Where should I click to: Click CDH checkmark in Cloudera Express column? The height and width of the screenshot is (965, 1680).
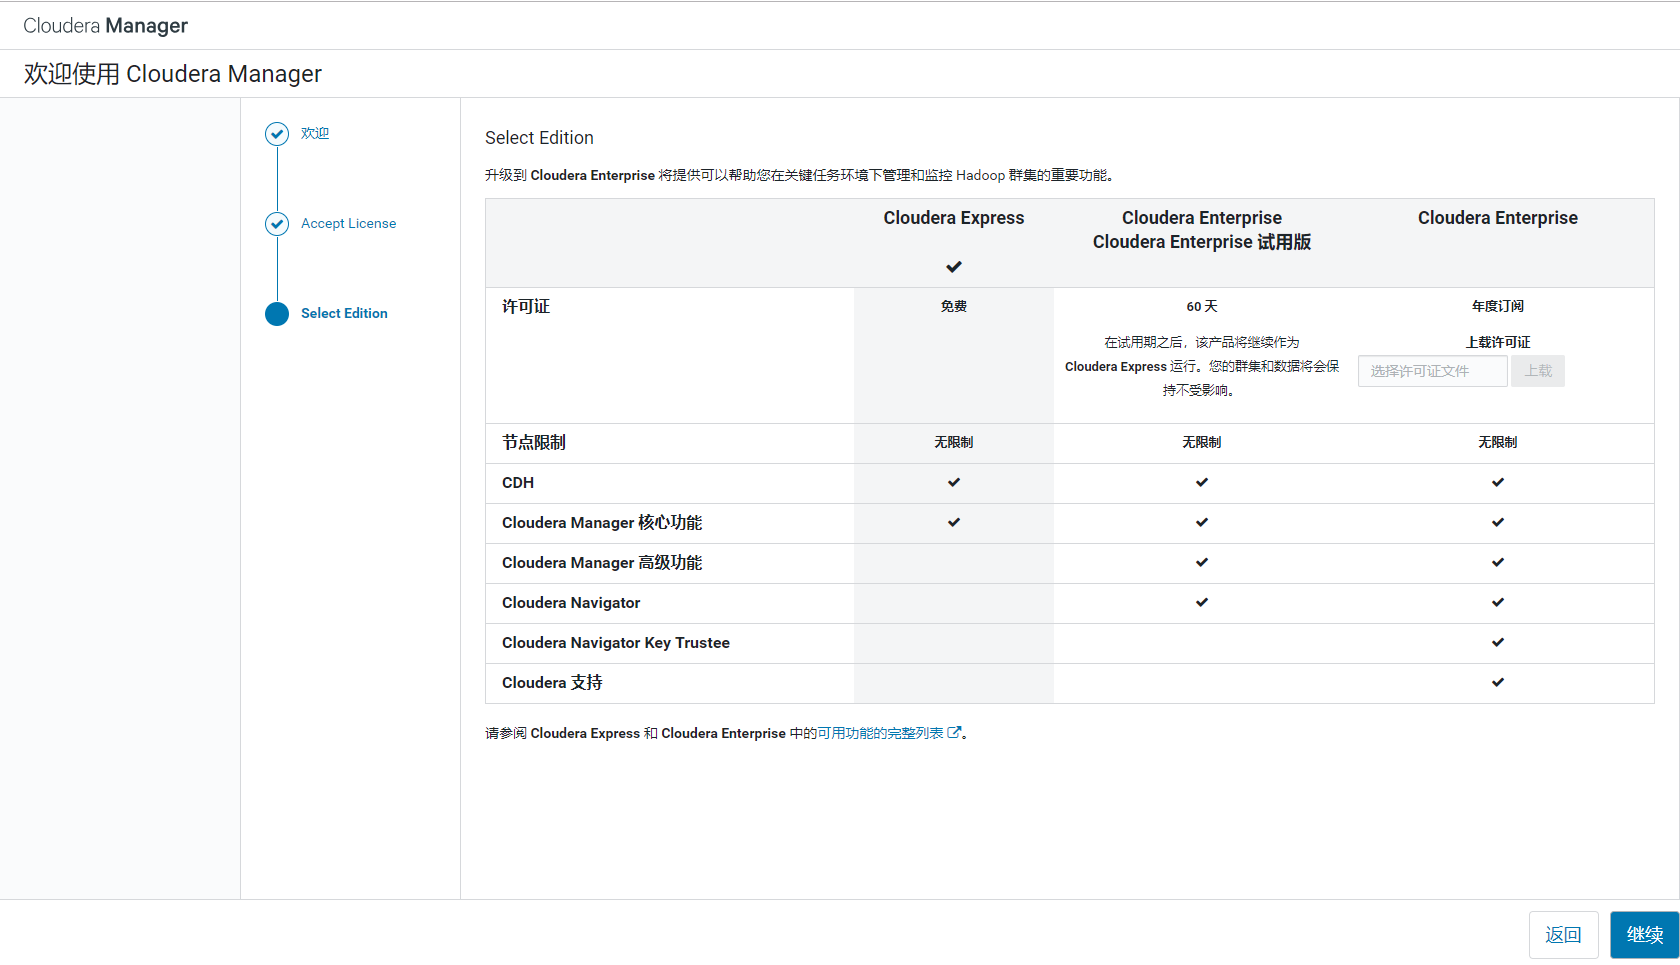coord(954,482)
